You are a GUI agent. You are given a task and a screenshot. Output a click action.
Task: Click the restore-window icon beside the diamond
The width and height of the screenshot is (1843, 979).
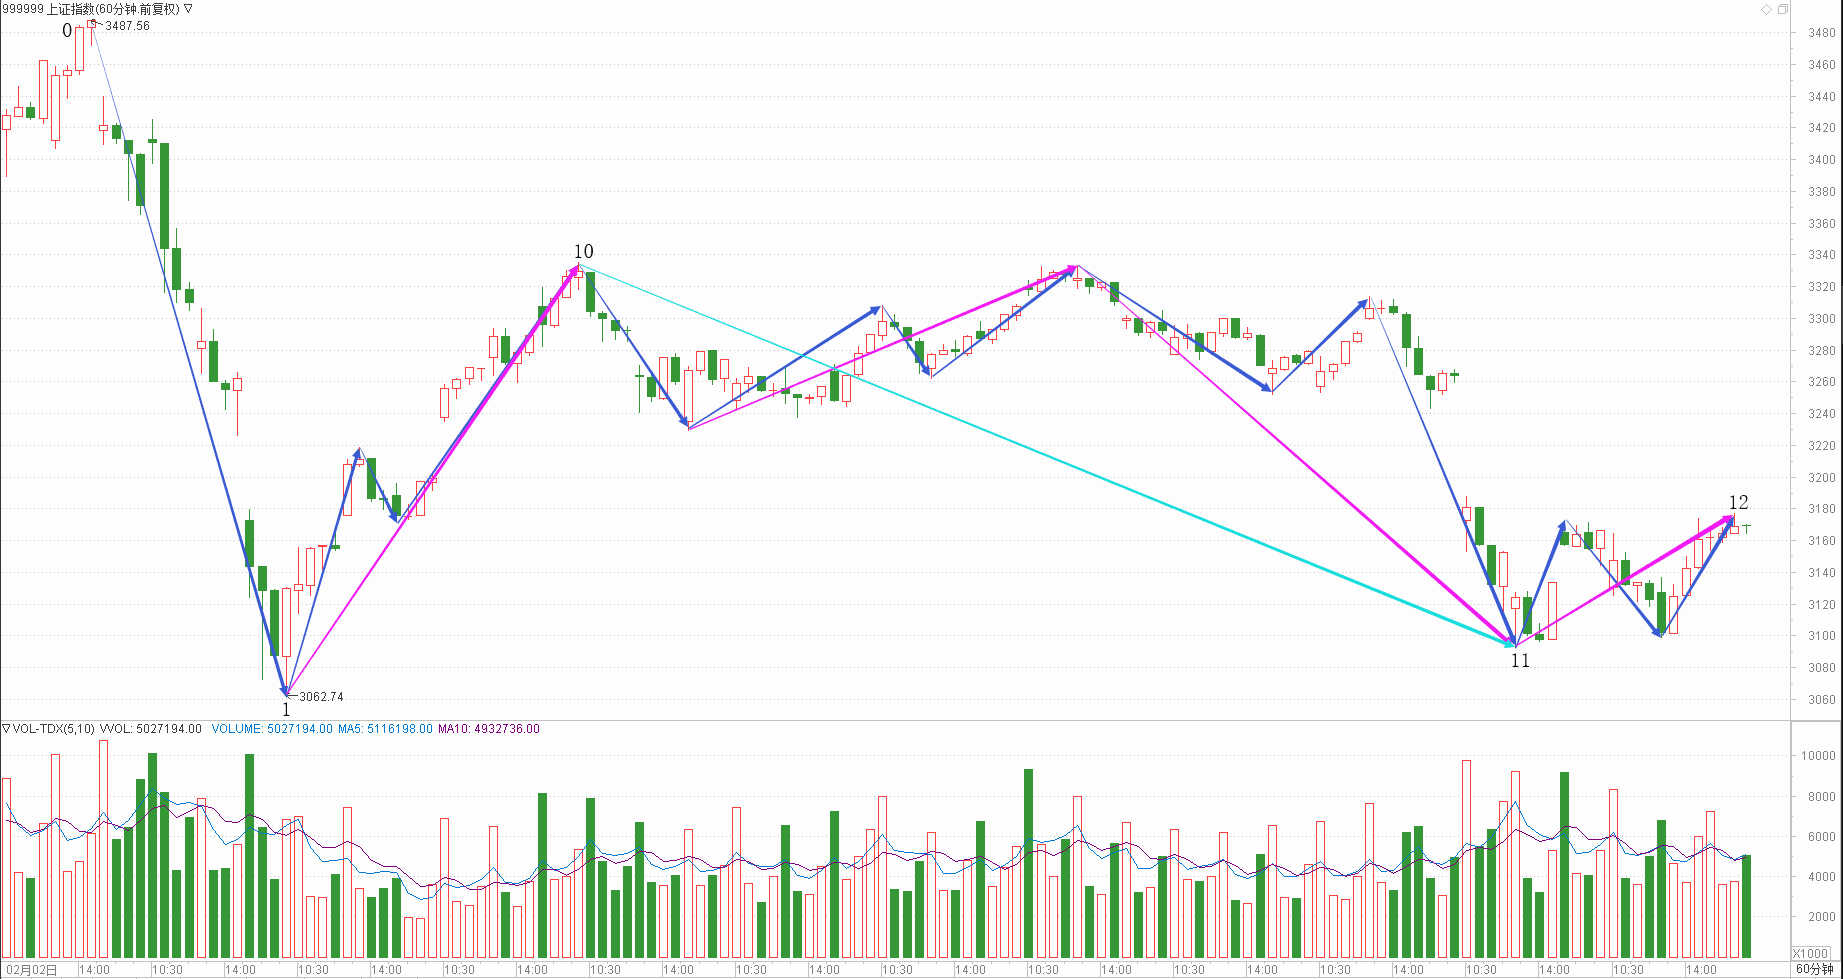1782,9
